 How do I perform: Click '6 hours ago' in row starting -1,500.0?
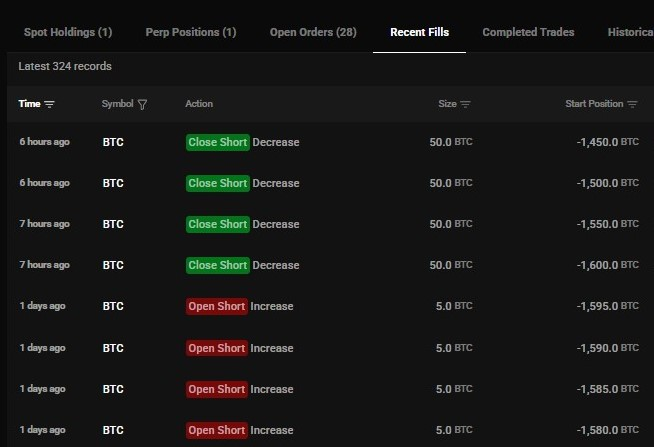pyautogui.click(x=44, y=183)
